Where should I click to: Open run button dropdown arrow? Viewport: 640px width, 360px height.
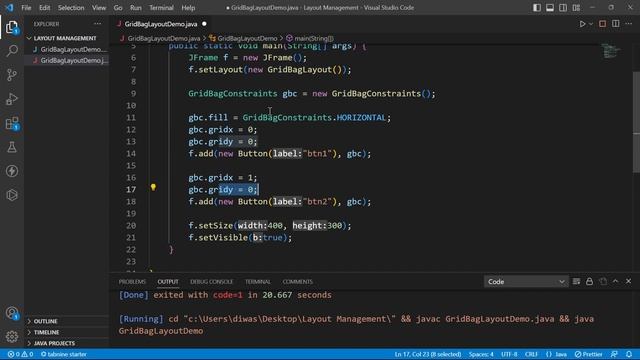[x=591, y=24]
